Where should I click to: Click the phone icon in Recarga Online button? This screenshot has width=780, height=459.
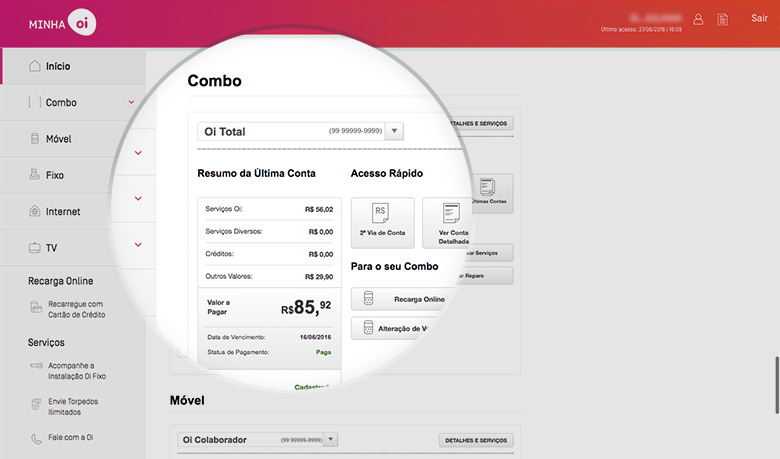click(x=368, y=298)
